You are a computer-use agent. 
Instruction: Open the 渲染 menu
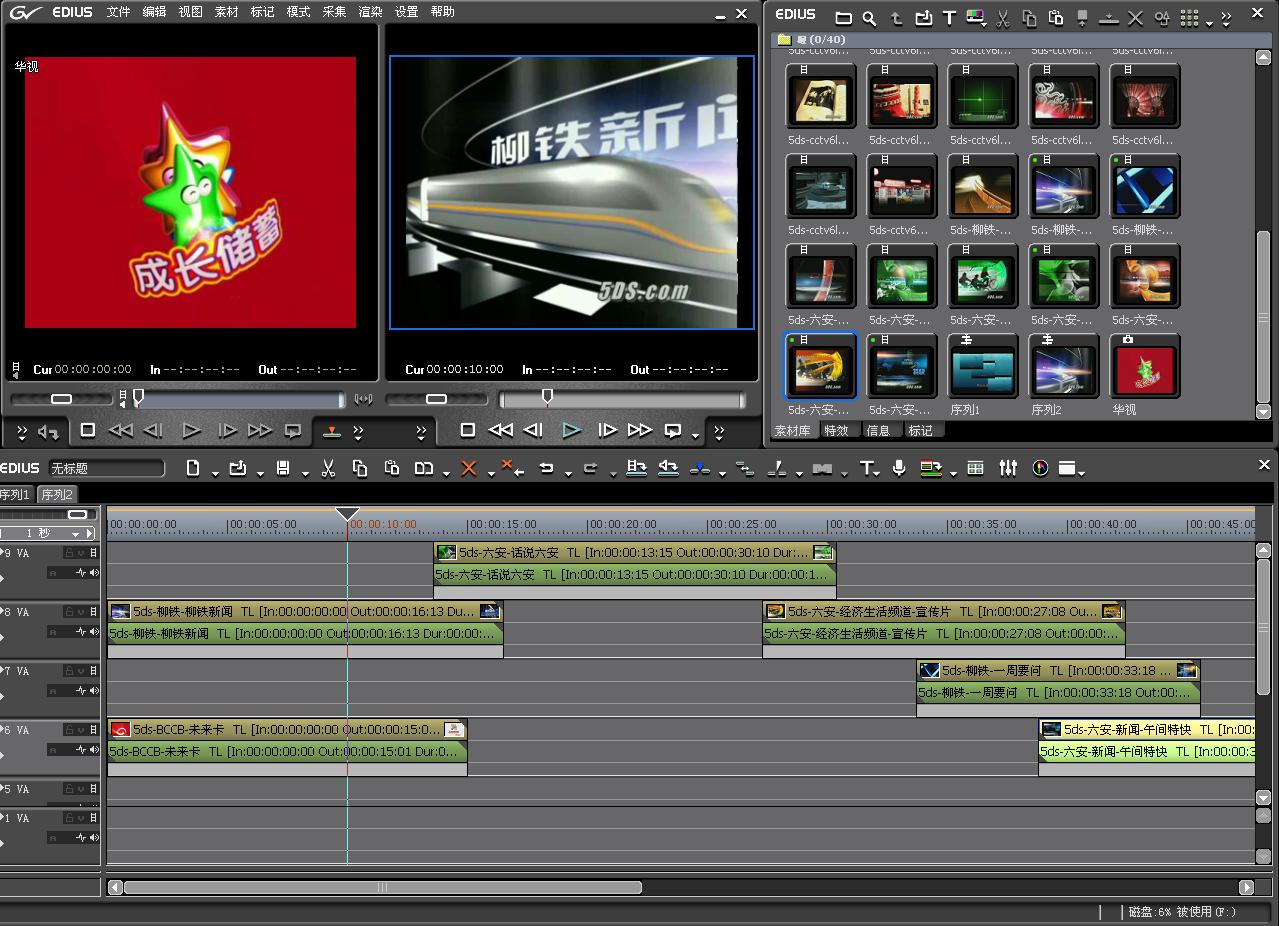370,12
